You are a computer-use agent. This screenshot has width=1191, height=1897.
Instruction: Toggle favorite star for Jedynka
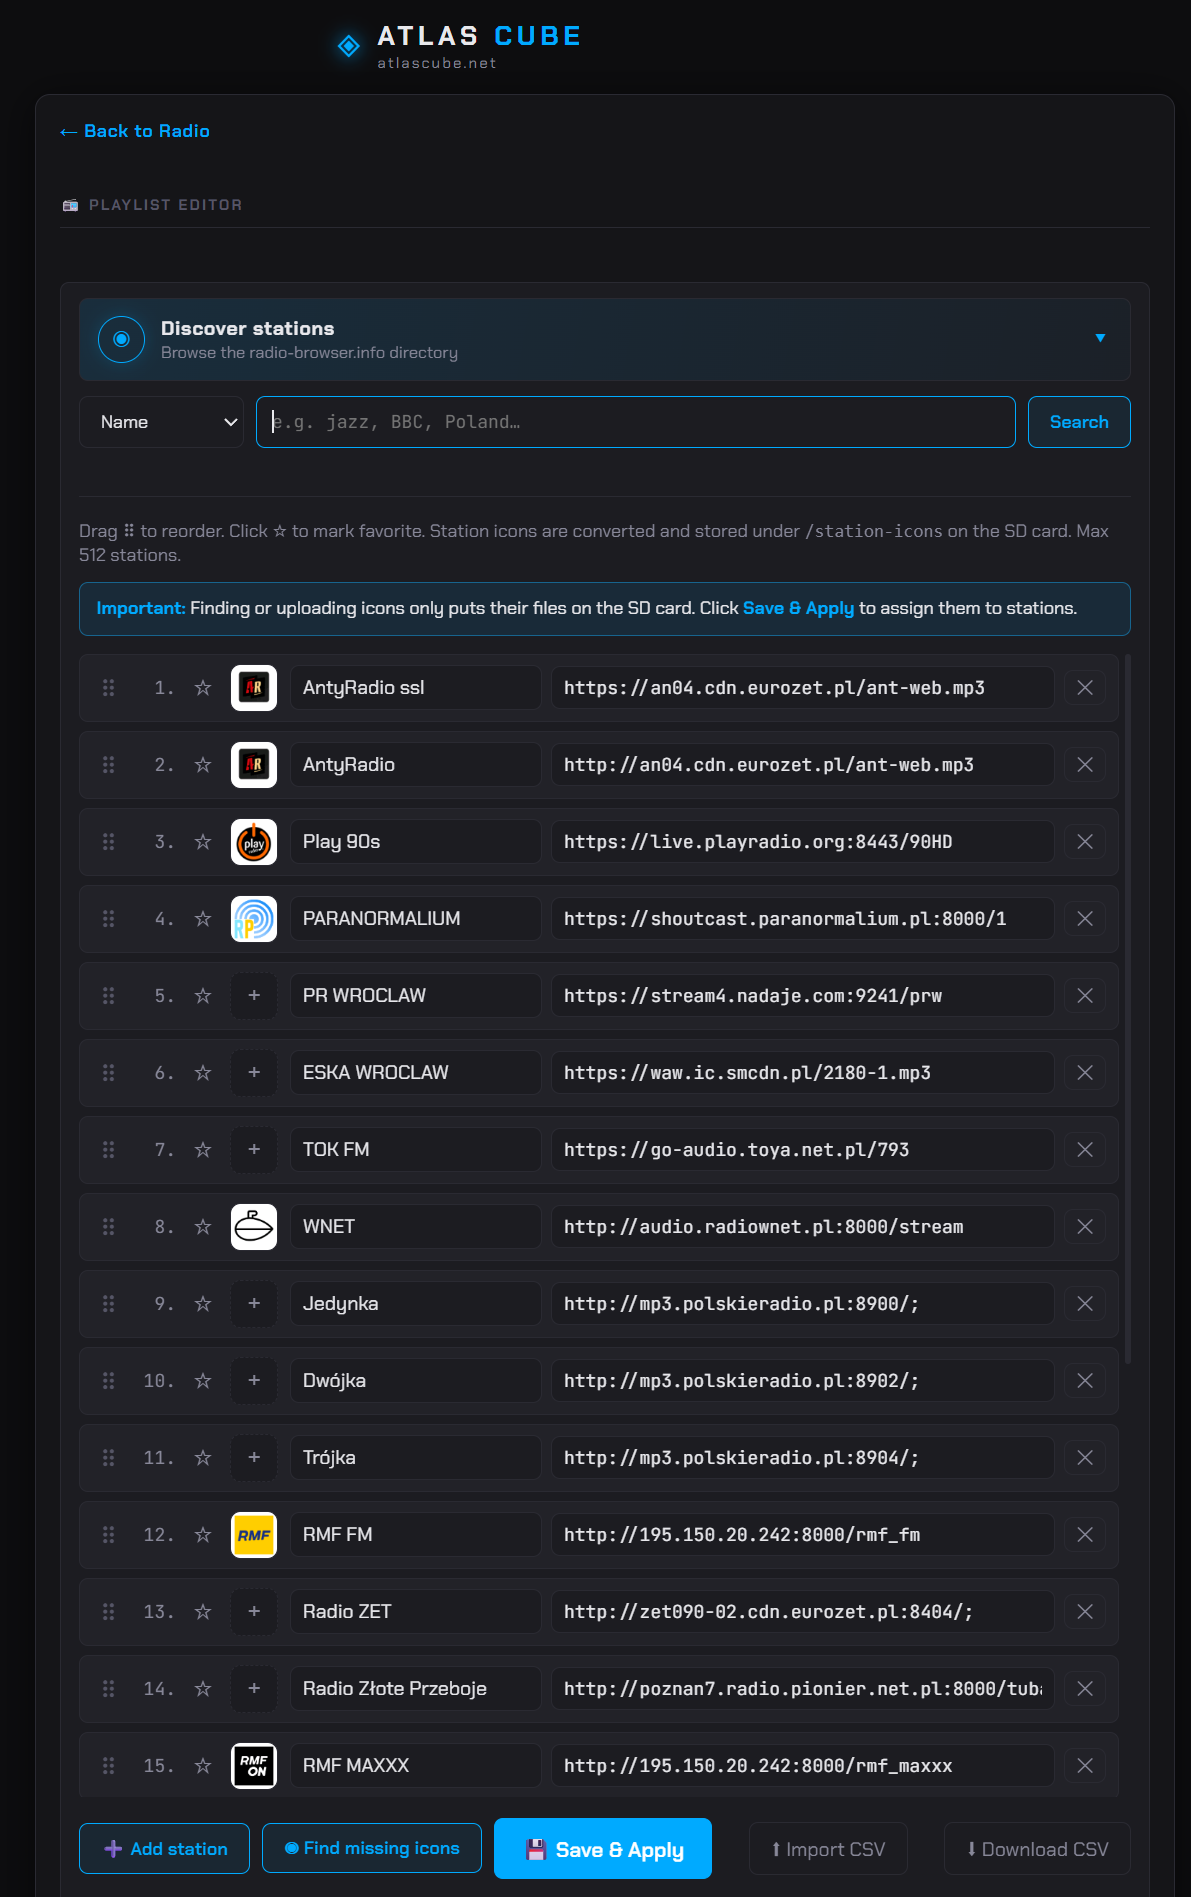203,1304
